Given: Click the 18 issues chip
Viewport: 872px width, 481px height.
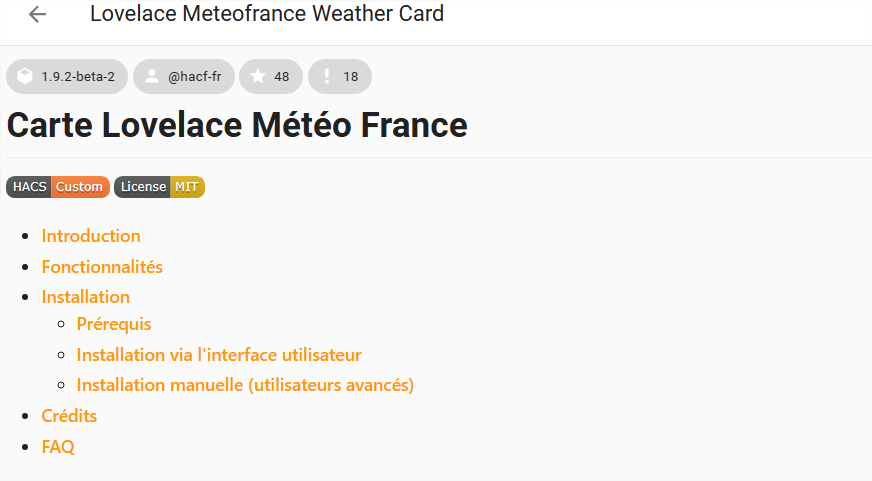Looking at the screenshot, I should (x=340, y=76).
